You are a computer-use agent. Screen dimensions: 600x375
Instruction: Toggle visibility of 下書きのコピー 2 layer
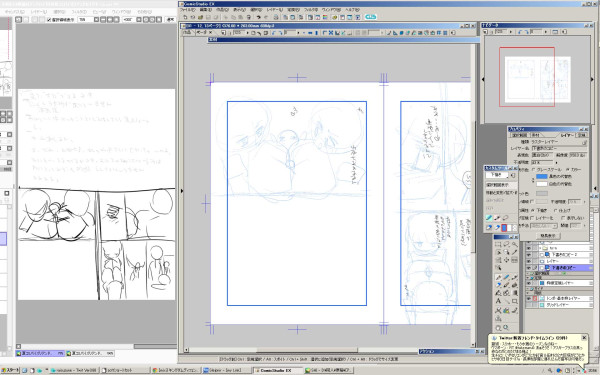528,254
